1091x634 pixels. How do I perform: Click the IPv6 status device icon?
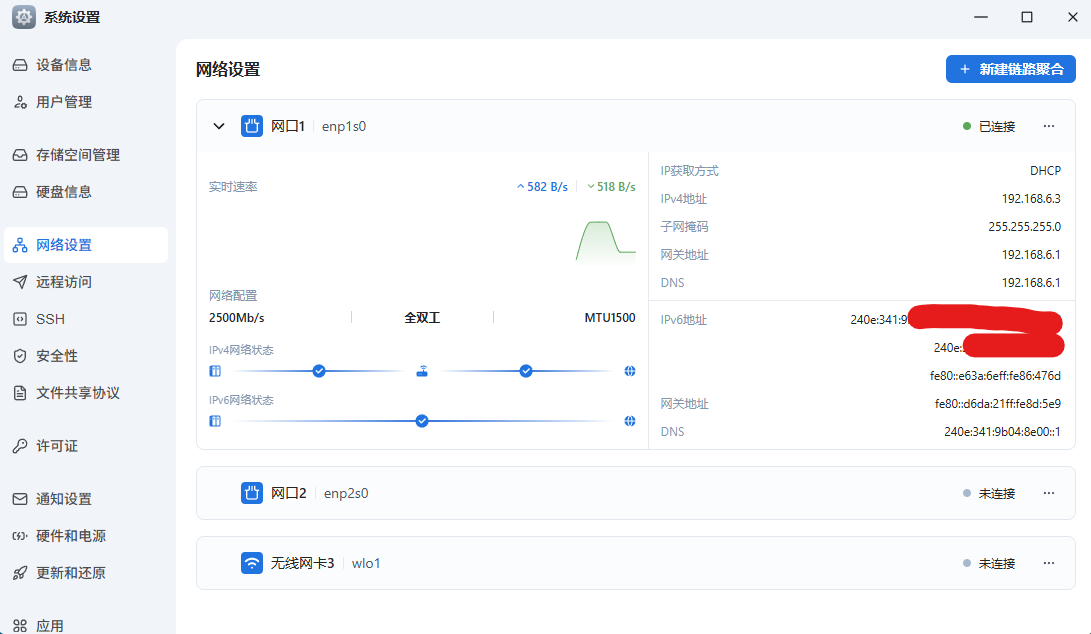pos(215,421)
